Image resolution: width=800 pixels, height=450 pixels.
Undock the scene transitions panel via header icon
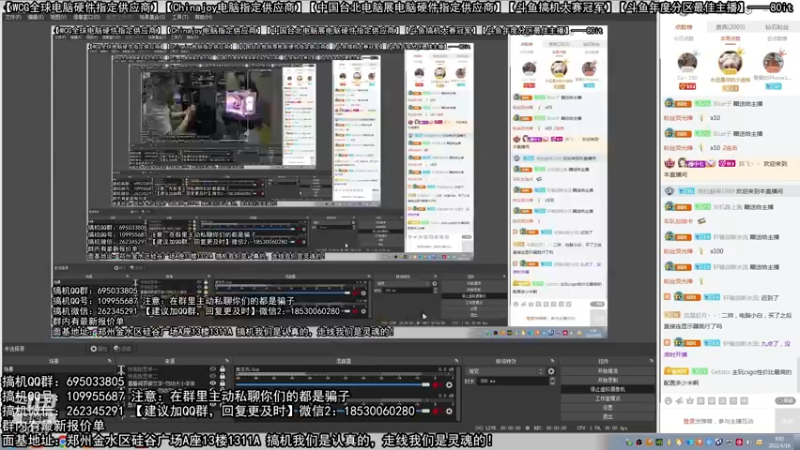click(552, 361)
